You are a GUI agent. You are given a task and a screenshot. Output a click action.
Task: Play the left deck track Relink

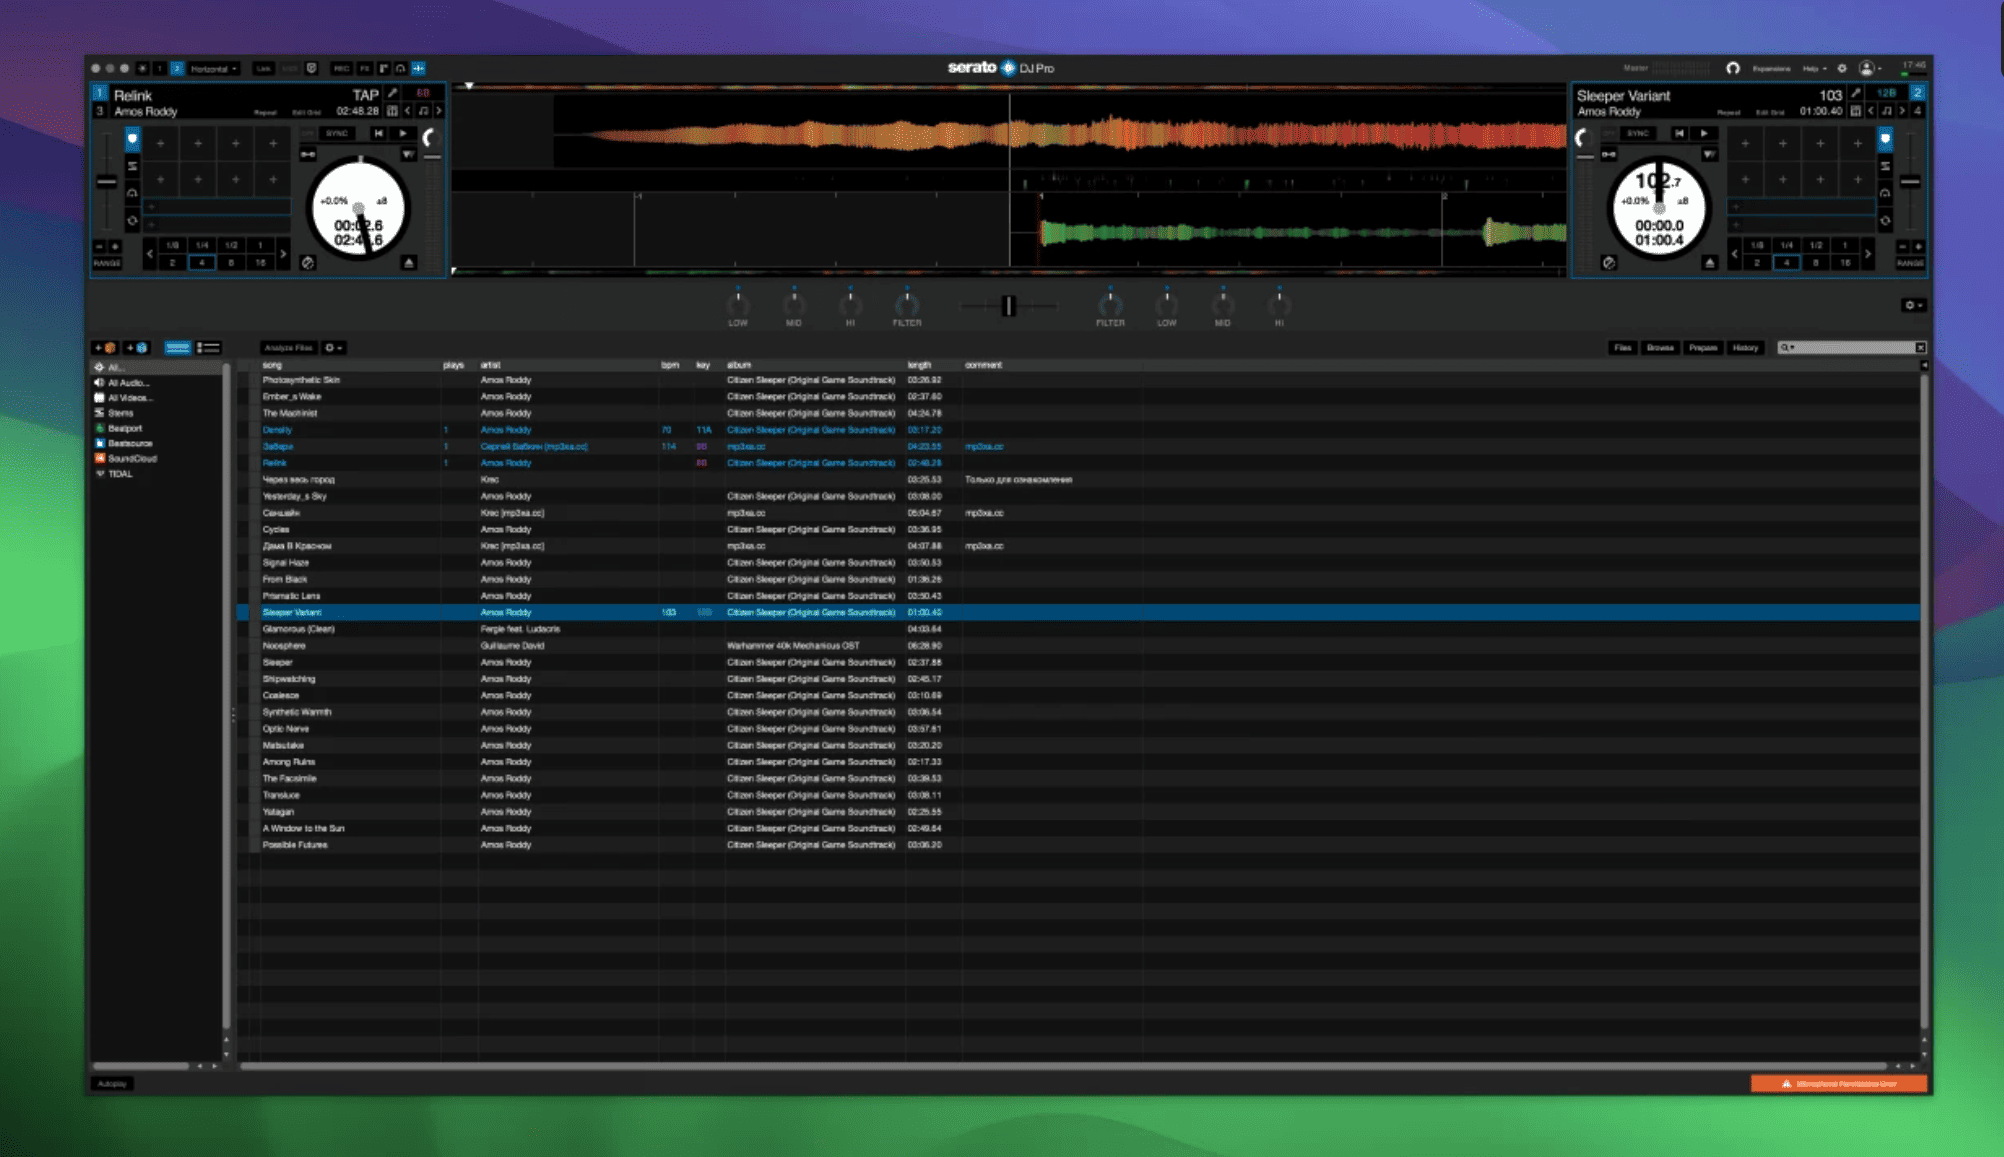403,133
